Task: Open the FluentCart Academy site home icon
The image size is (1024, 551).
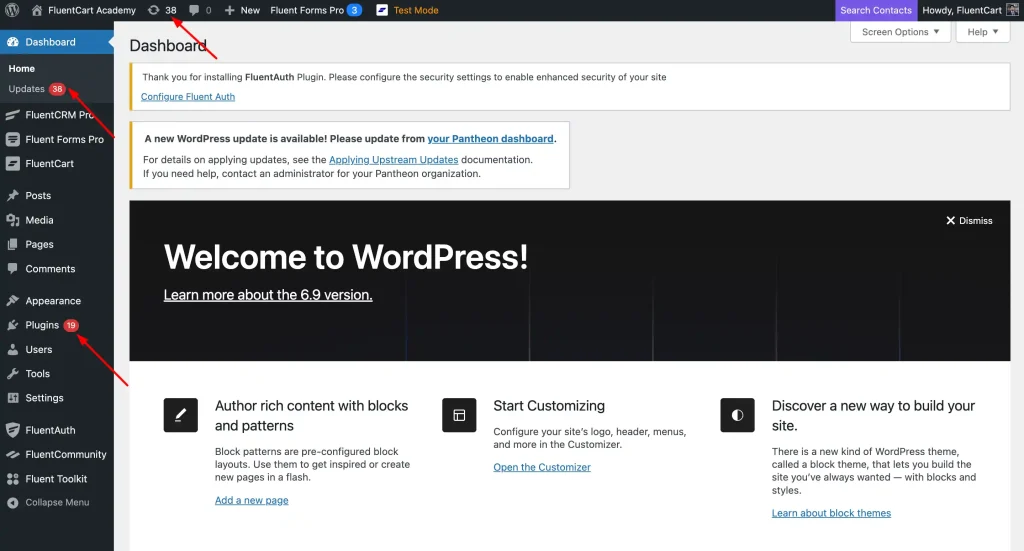Action: 37,10
